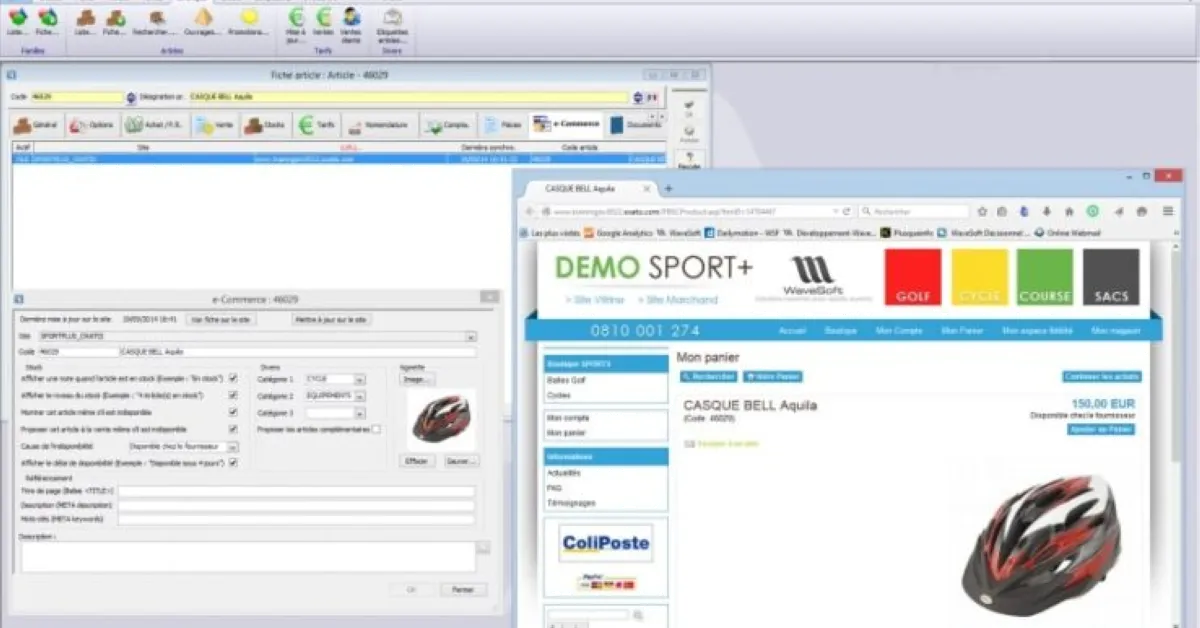Viewport: 1200px width, 628px height.
Task: Click the ColiPoste logo on website sidebar
Action: pyautogui.click(x=605, y=544)
